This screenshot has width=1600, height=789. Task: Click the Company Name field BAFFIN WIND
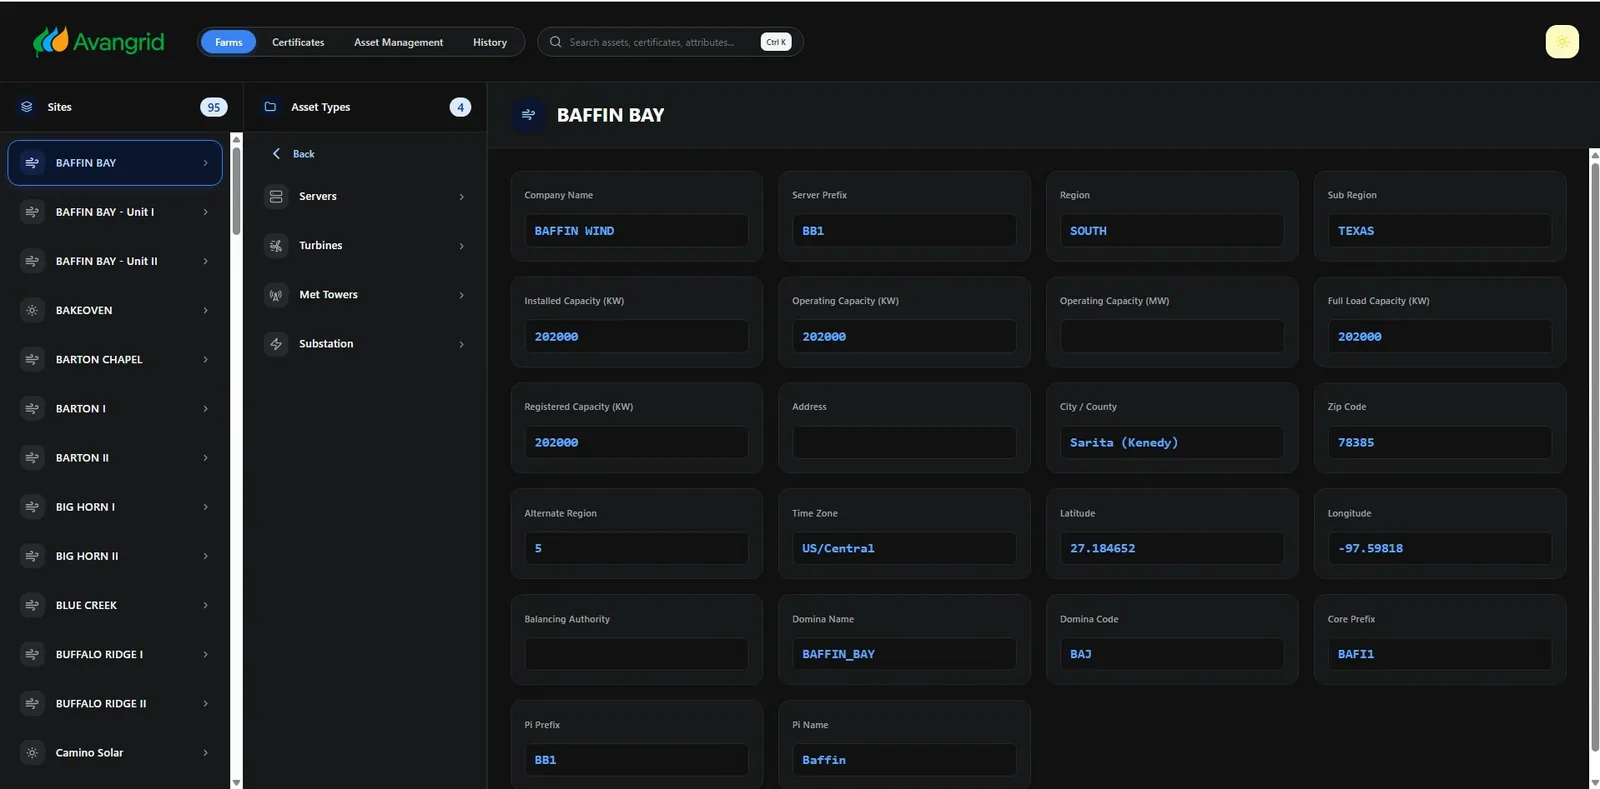pos(636,231)
